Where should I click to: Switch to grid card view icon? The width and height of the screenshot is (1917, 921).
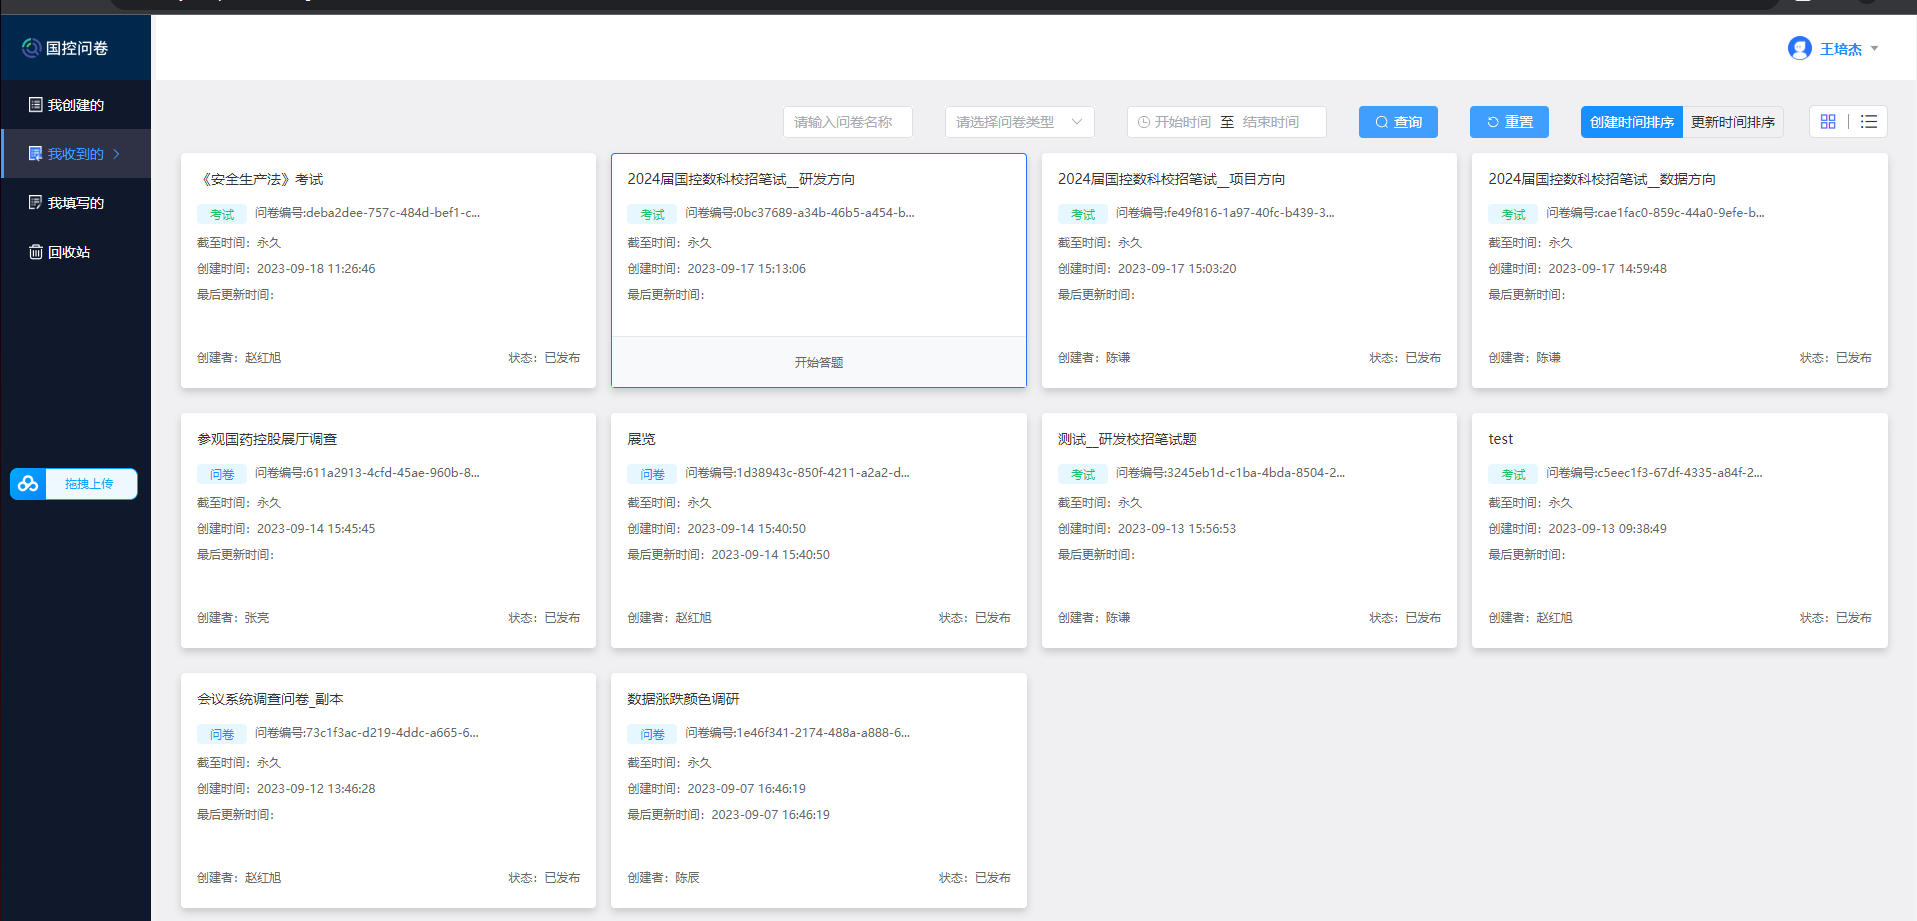tap(1828, 122)
